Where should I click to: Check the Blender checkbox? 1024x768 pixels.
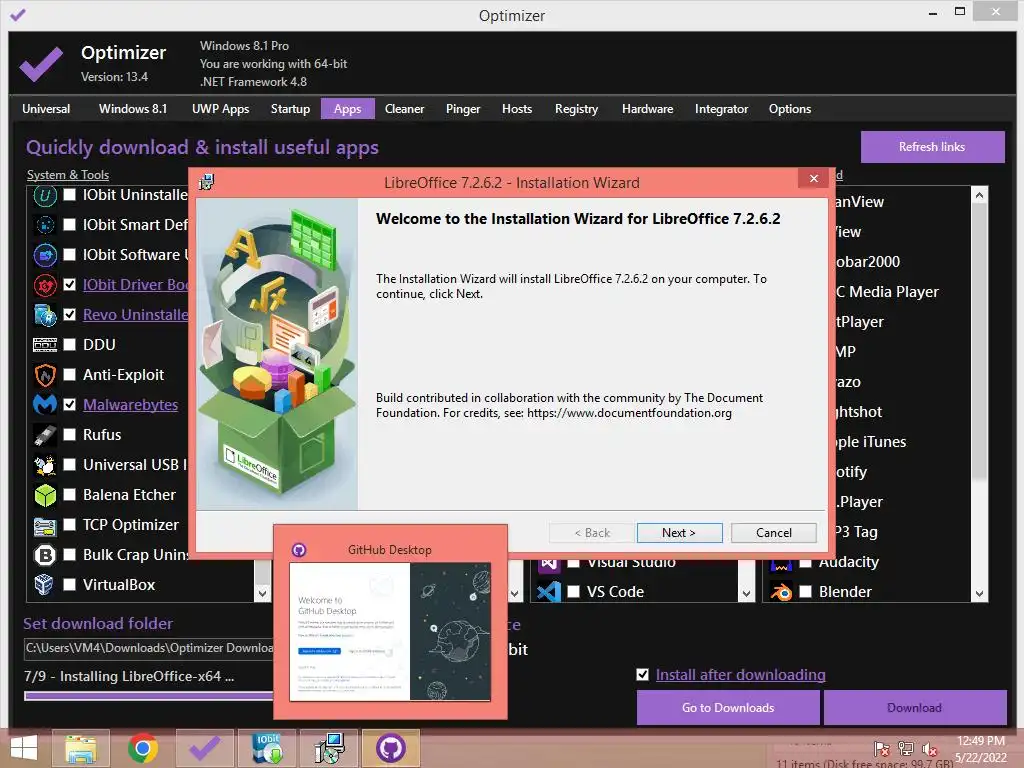[x=805, y=592]
